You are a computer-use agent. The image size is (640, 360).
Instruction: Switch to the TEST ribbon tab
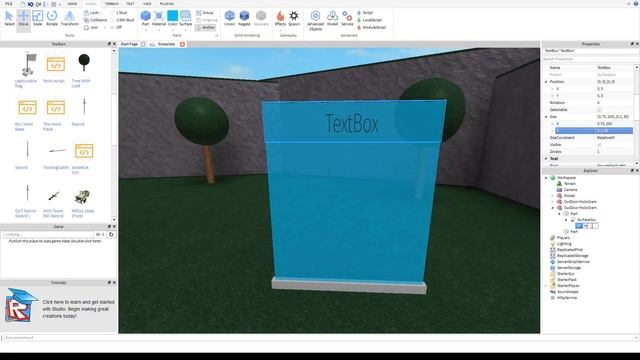tap(130, 4)
